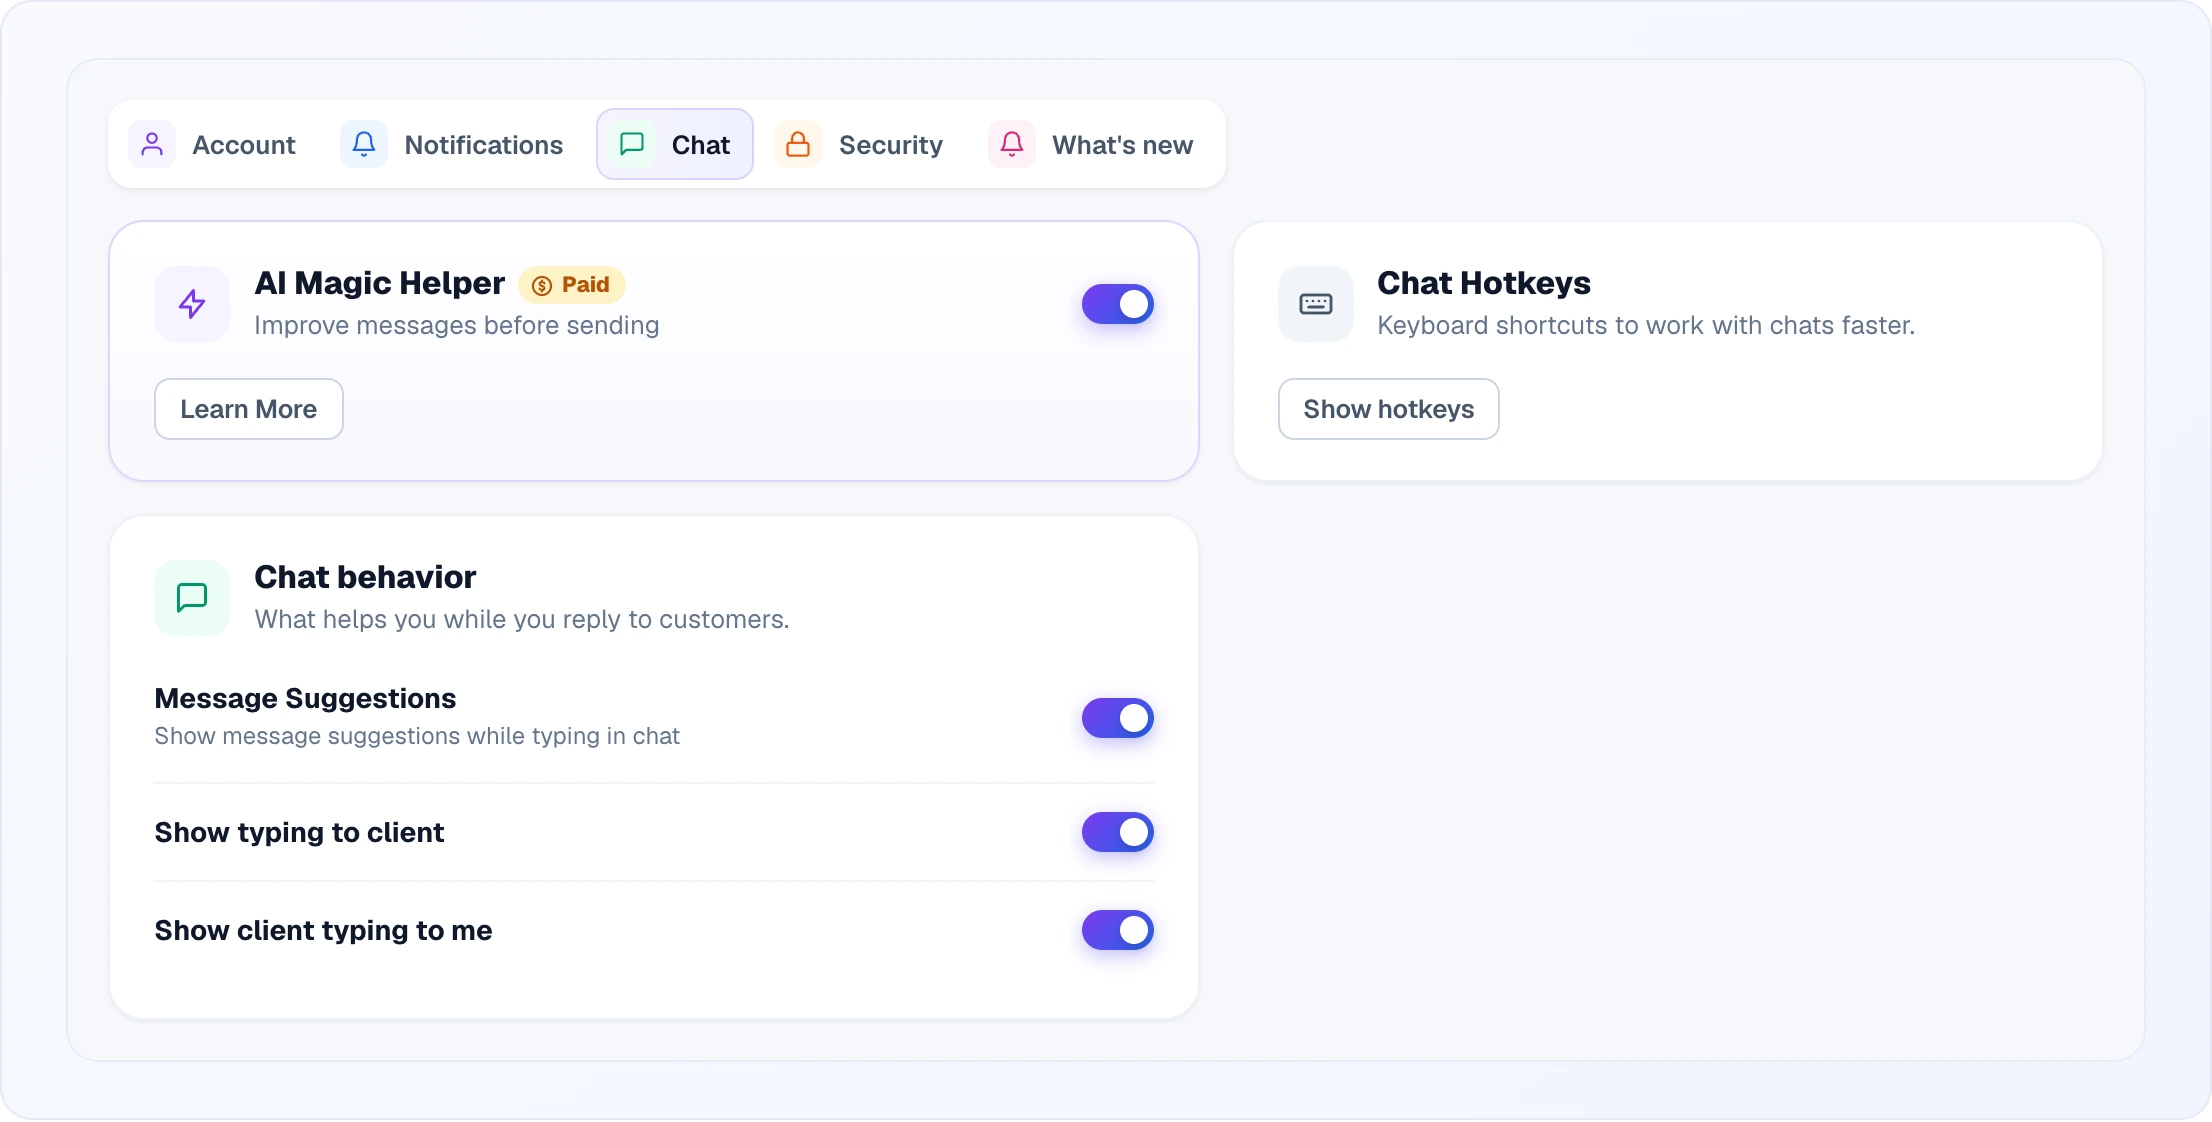Screen dimensions: 2212x1122
Task: Click 'Keyboard shortcuts to work with chats faster.'
Action: point(1646,325)
